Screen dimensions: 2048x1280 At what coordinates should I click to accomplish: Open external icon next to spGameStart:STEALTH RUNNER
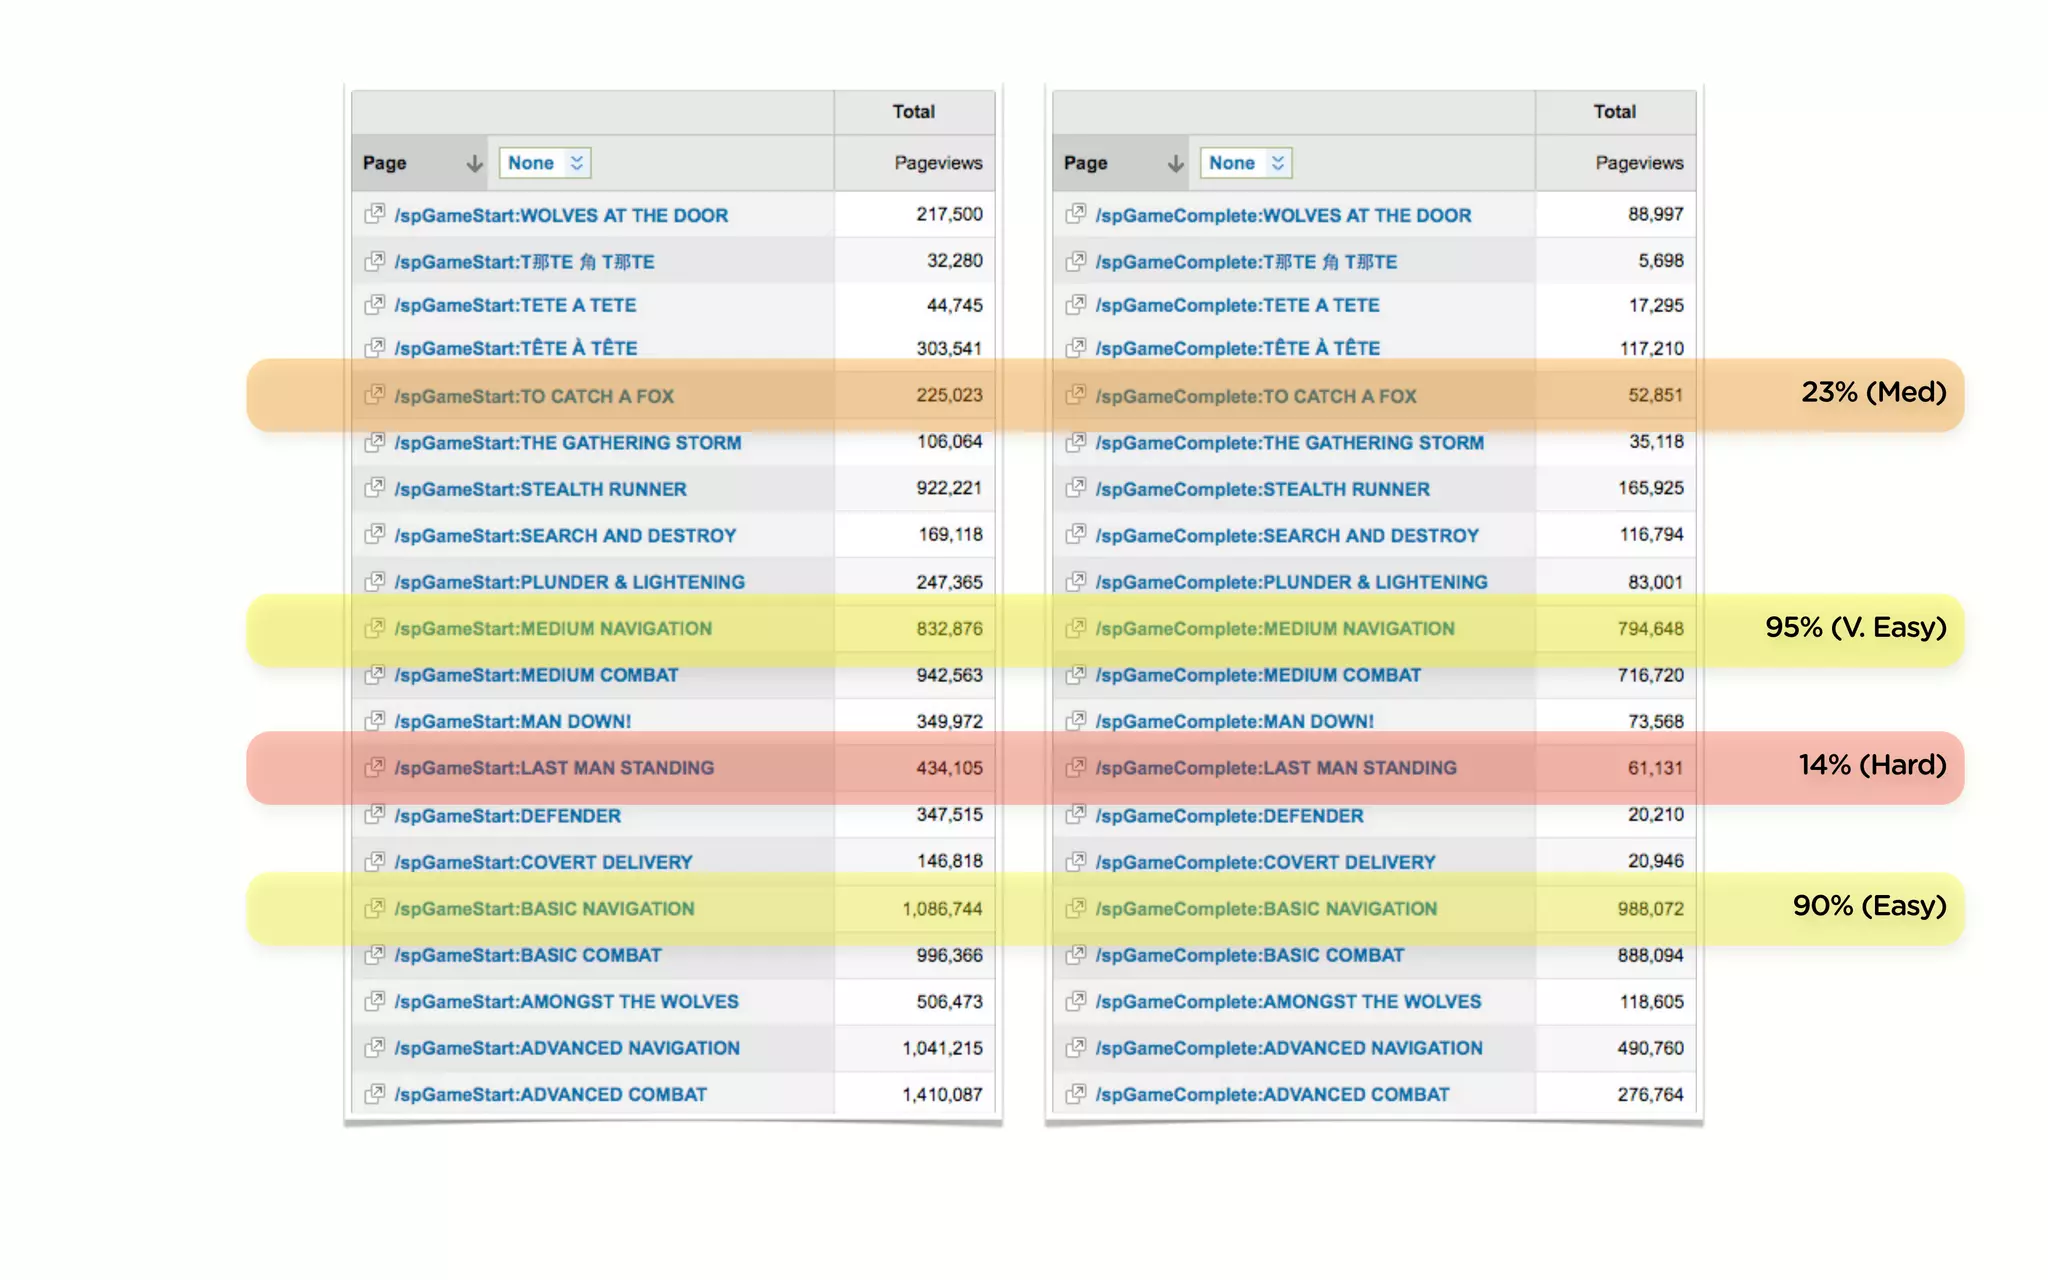[374, 488]
